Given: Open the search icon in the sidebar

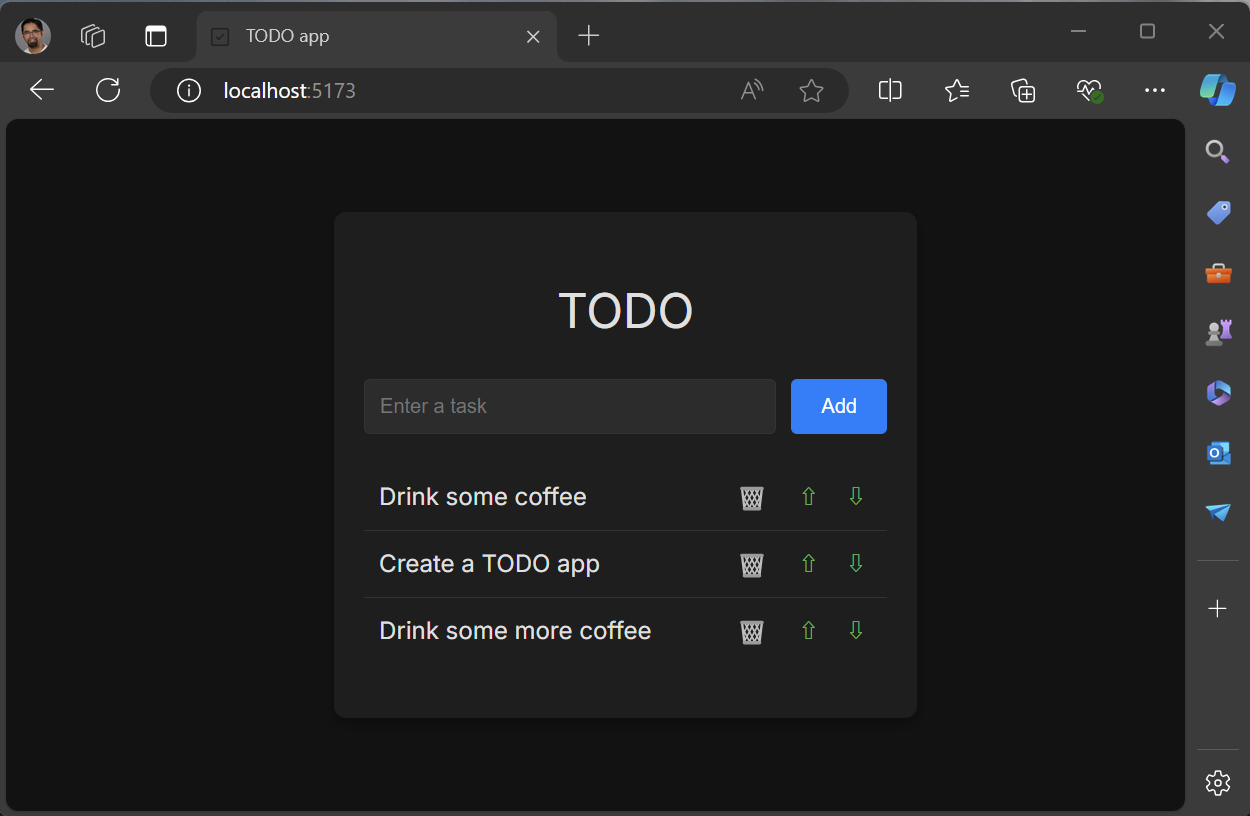Looking at the screenshot, I should [x=1217, y=152].
